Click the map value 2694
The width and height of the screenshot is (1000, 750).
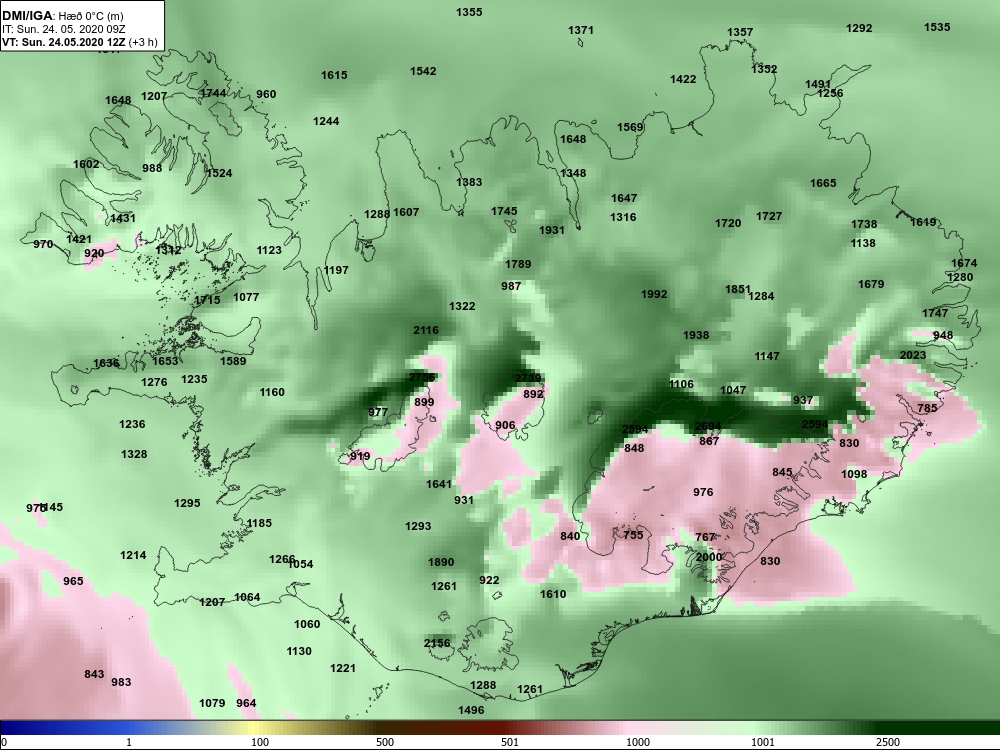(x=708, y=427)
